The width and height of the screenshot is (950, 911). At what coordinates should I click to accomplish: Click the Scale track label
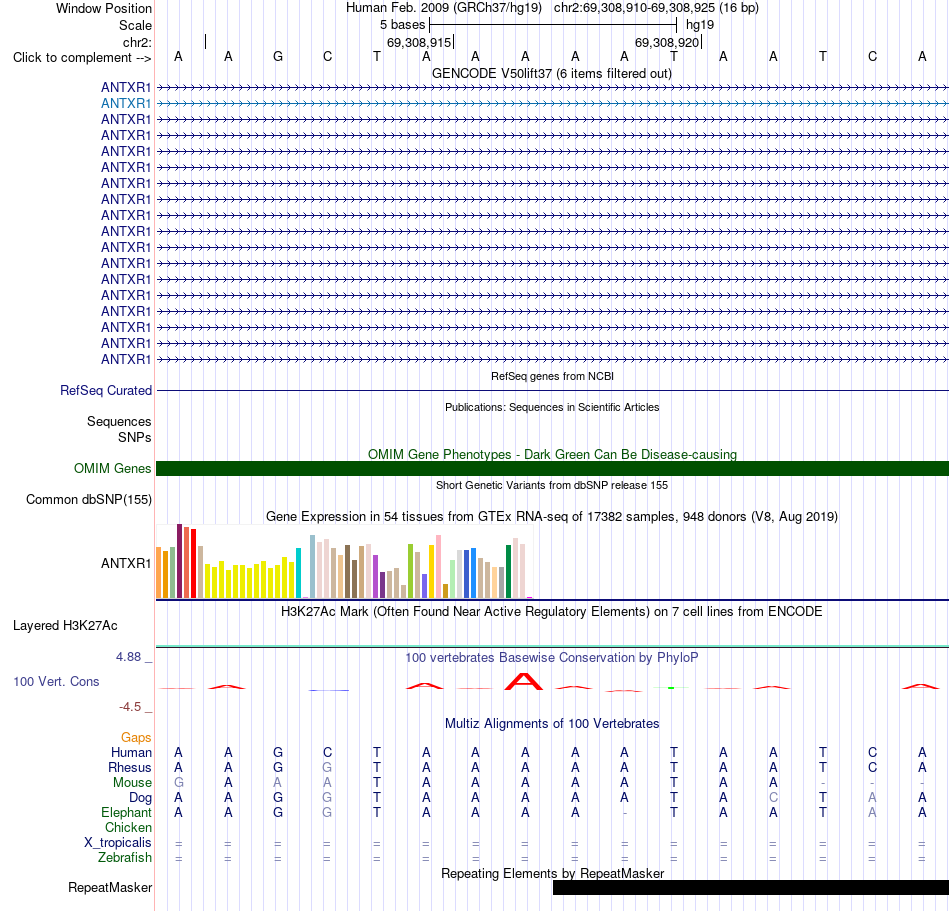135,25
